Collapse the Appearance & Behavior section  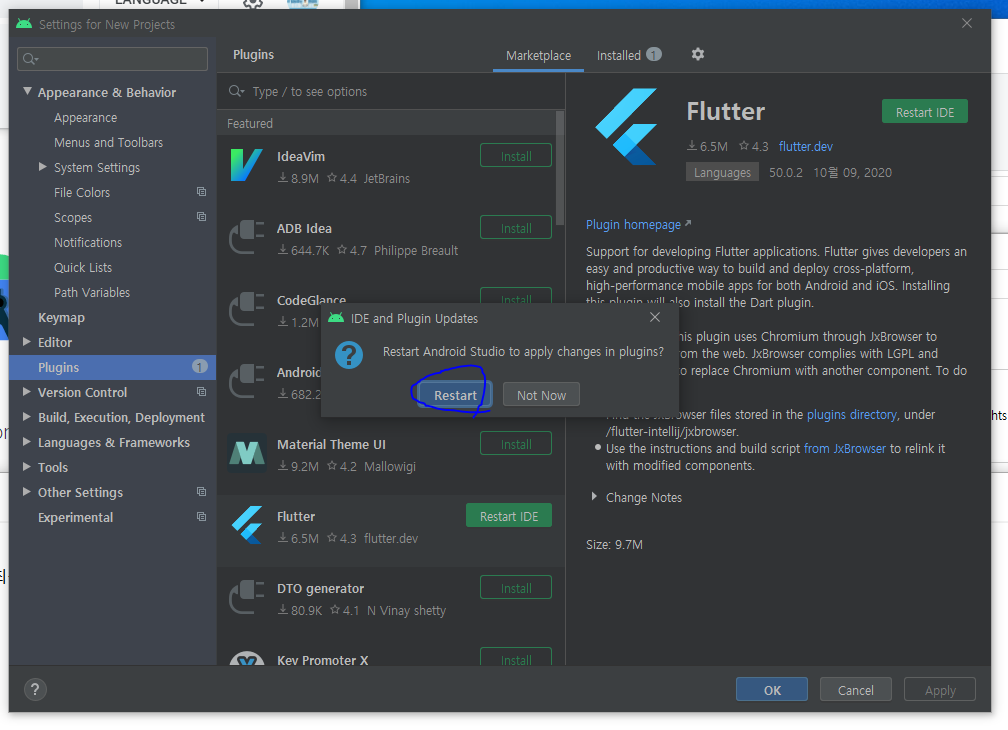coord(27,92)
